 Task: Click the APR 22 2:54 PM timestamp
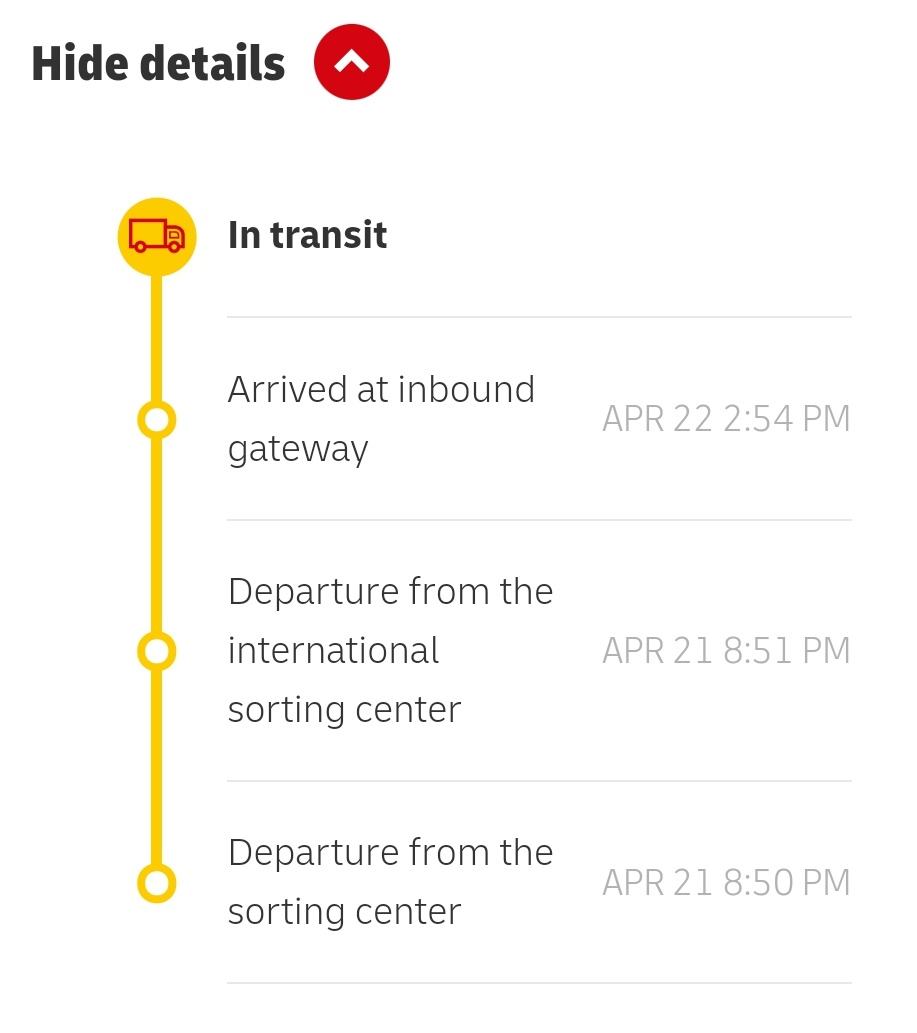(726, 419)
